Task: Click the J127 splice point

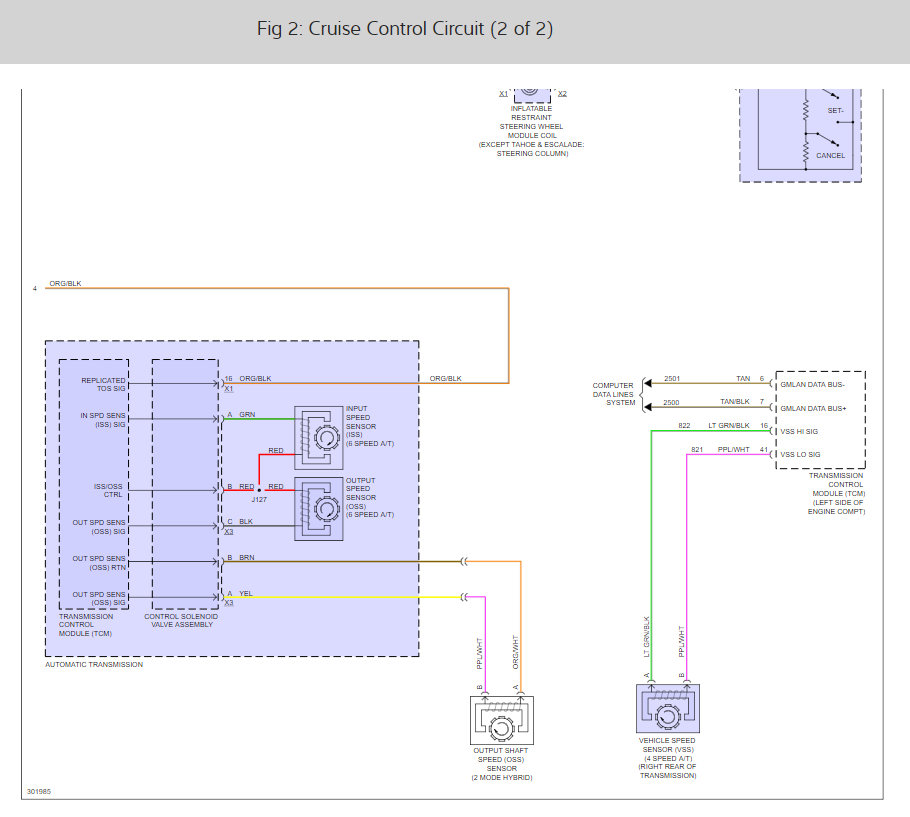Action: click(x=258, y=487)
